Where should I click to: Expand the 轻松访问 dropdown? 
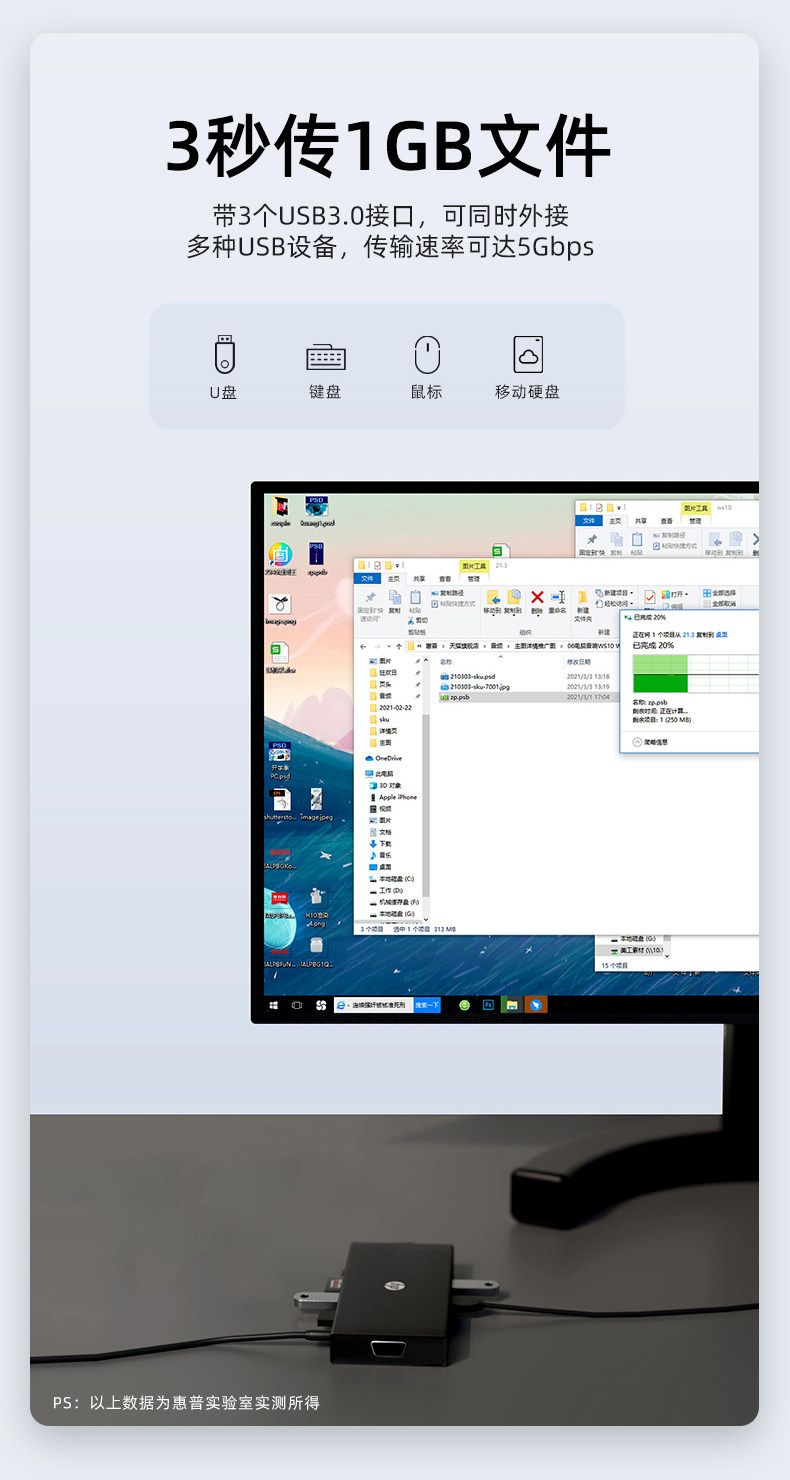click(613, 604)
